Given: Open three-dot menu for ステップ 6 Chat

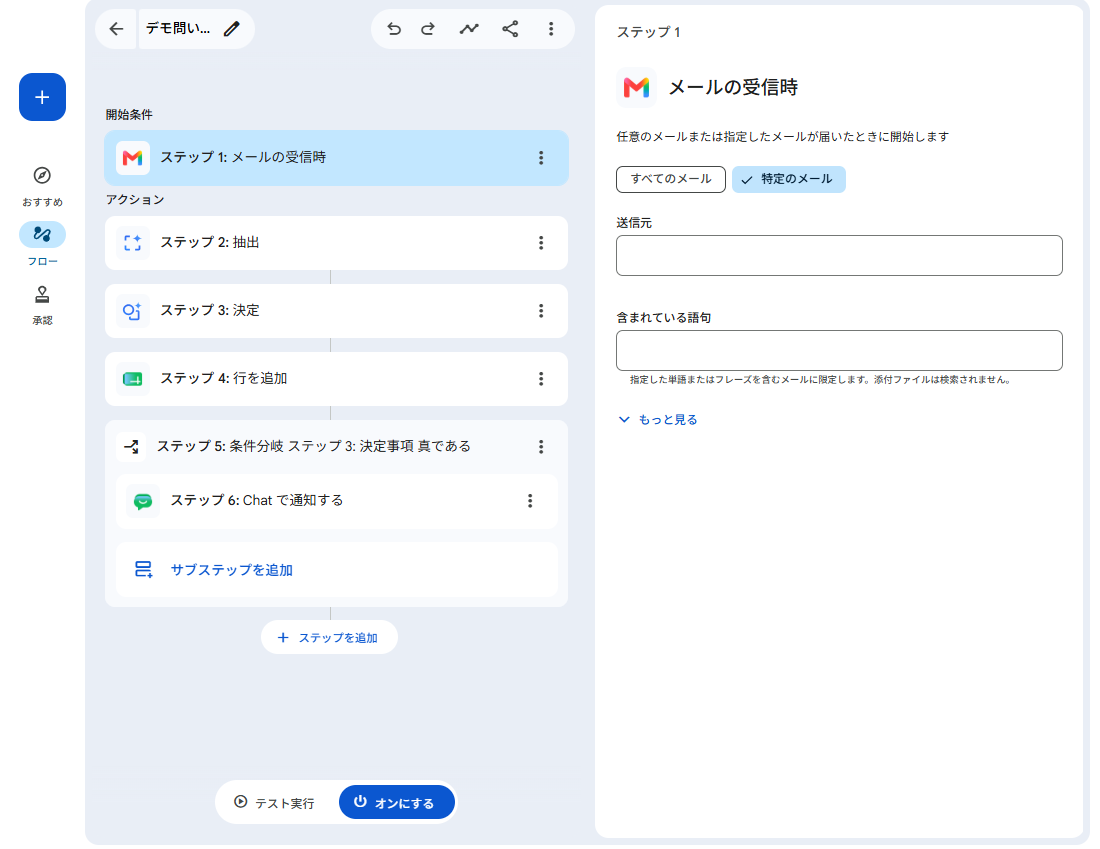Looking at the screenshot, I should point(530,501).
